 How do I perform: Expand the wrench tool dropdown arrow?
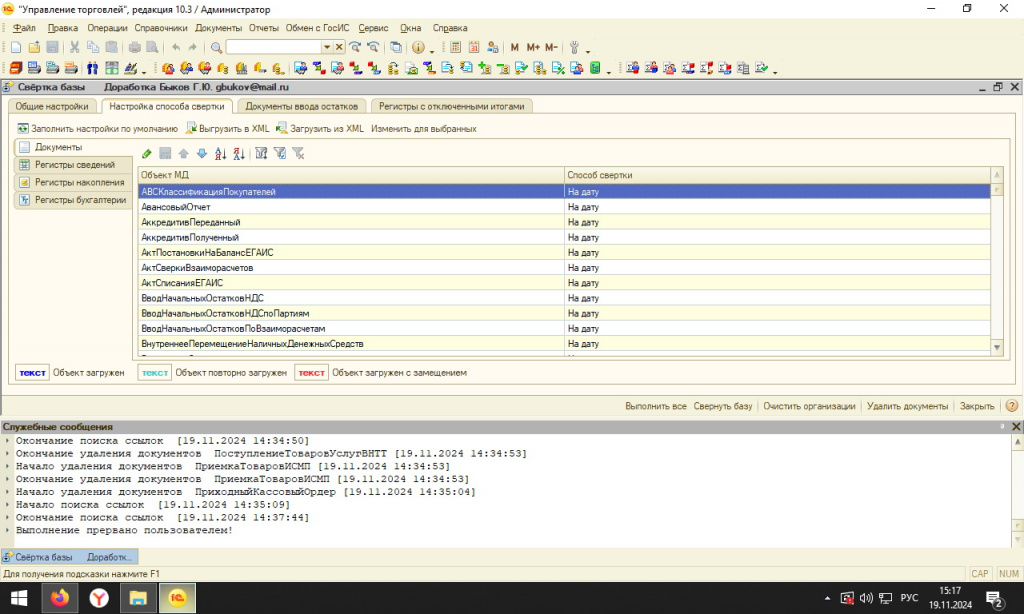tap(588, 50)
